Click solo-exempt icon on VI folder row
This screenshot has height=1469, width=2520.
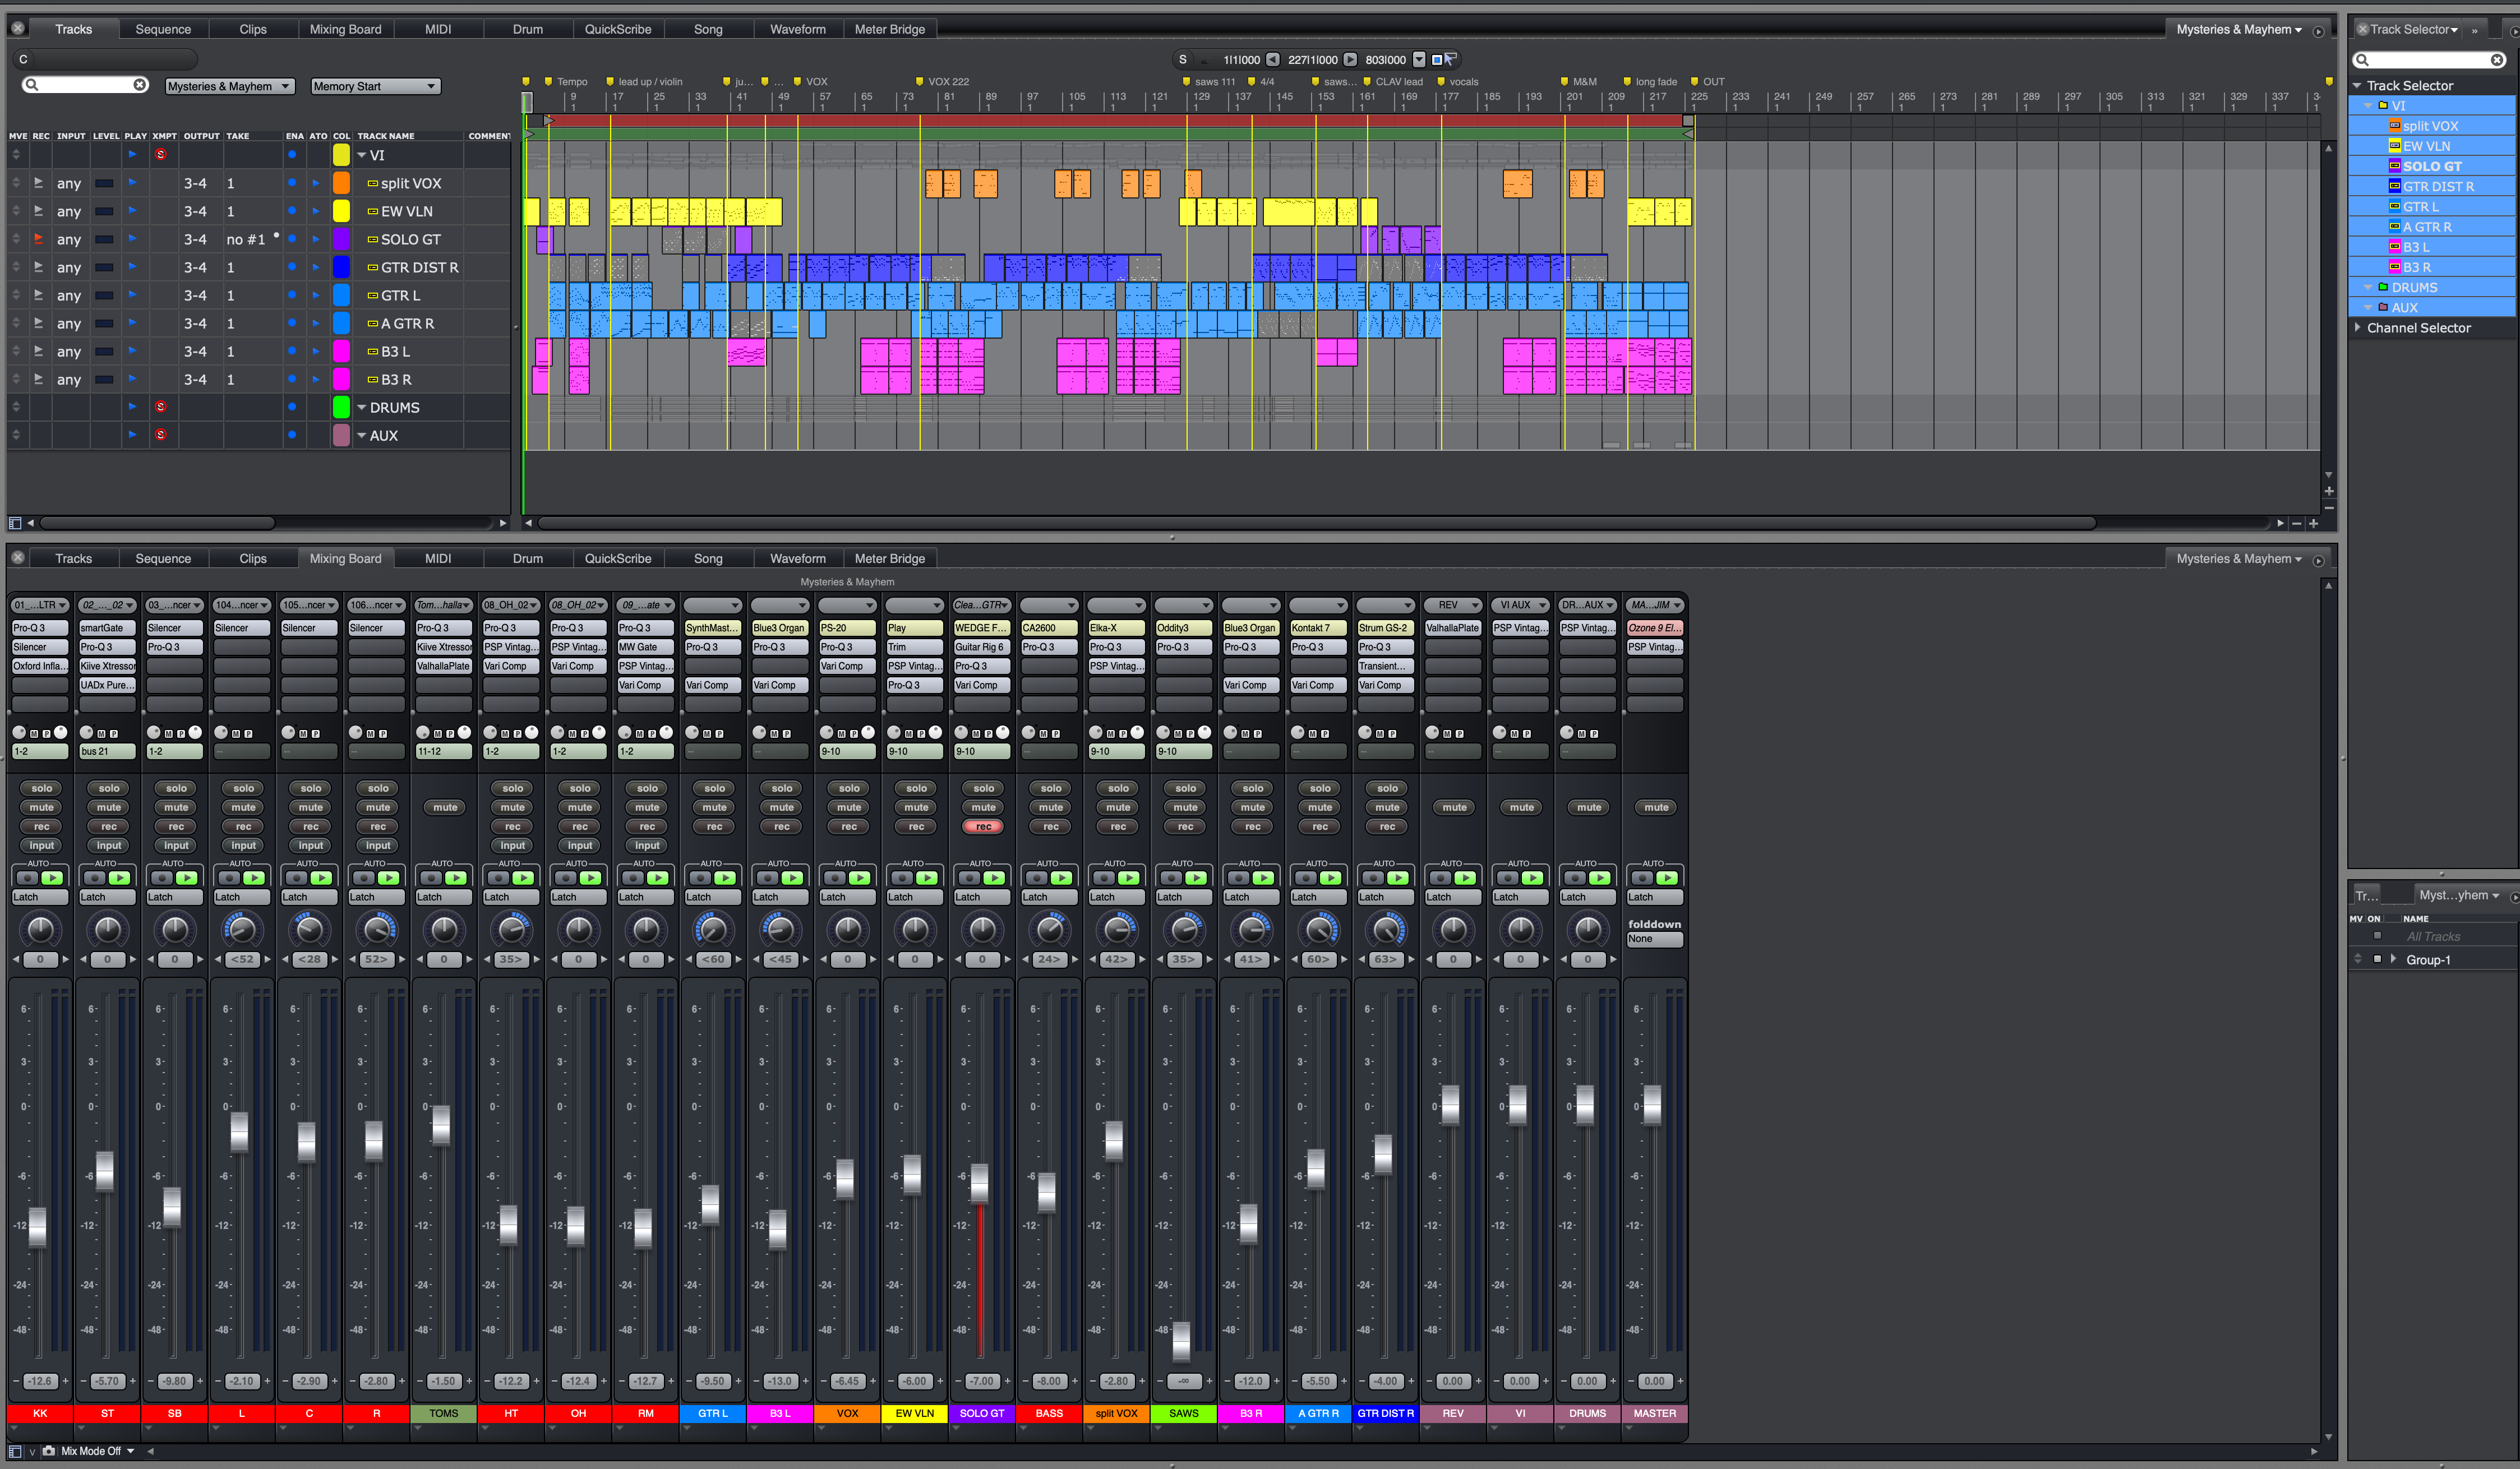(x=161, y=154)
